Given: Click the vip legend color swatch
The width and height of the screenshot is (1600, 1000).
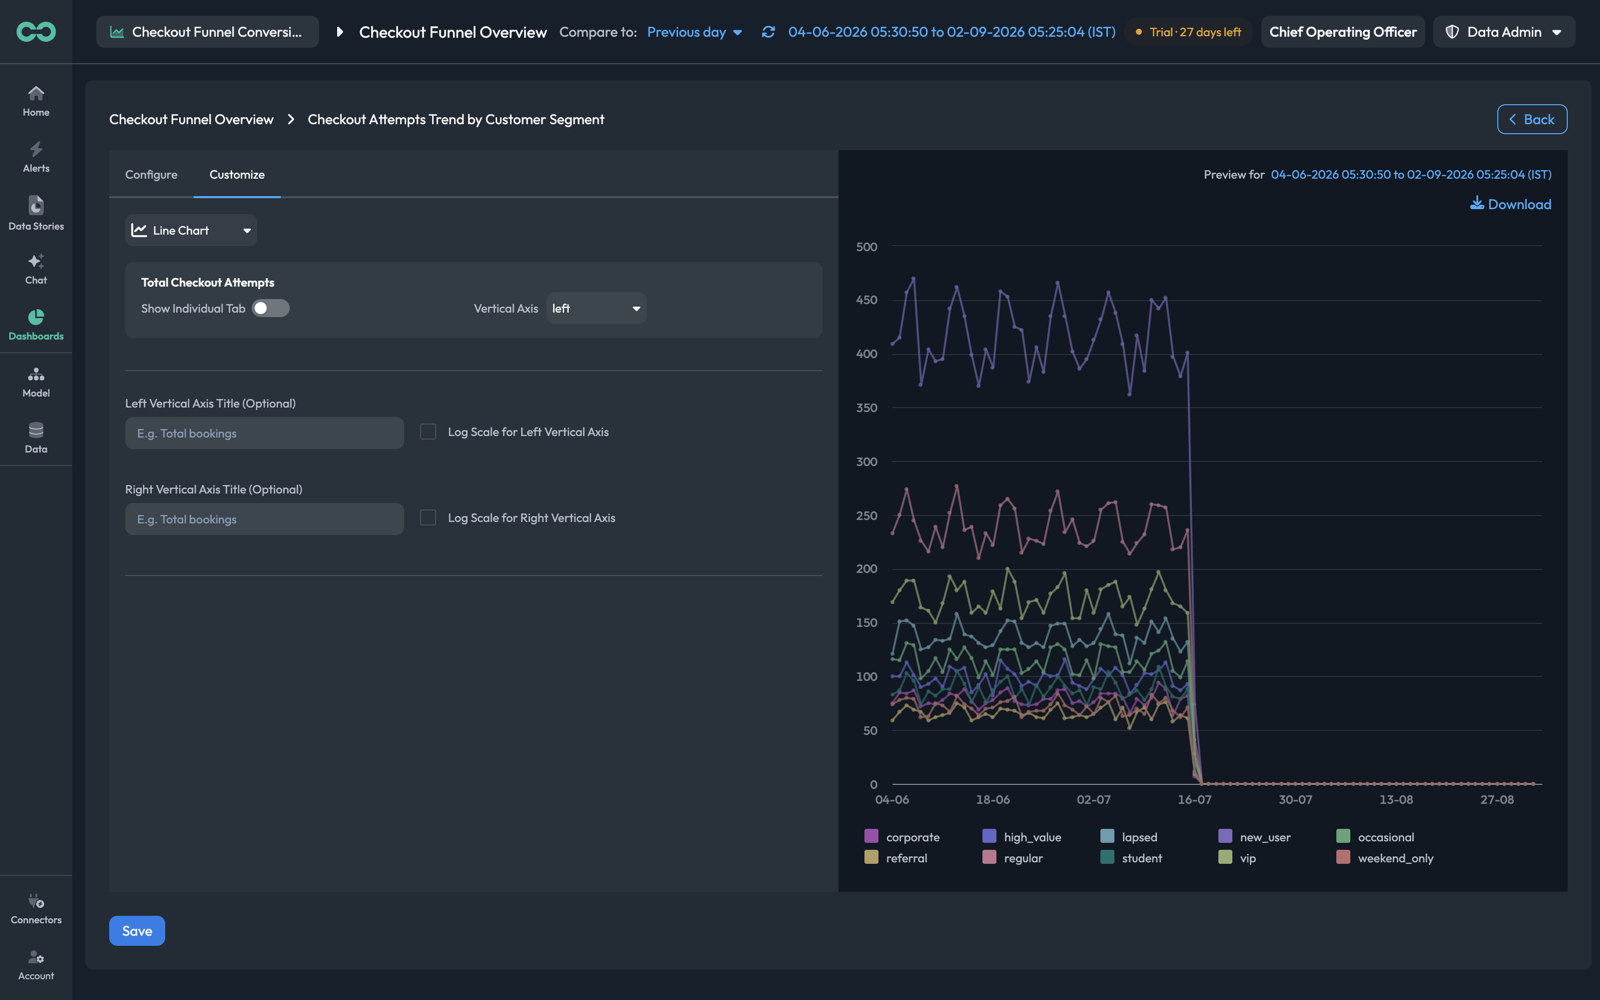Looking at the screenshot, I should (1225, 857).
